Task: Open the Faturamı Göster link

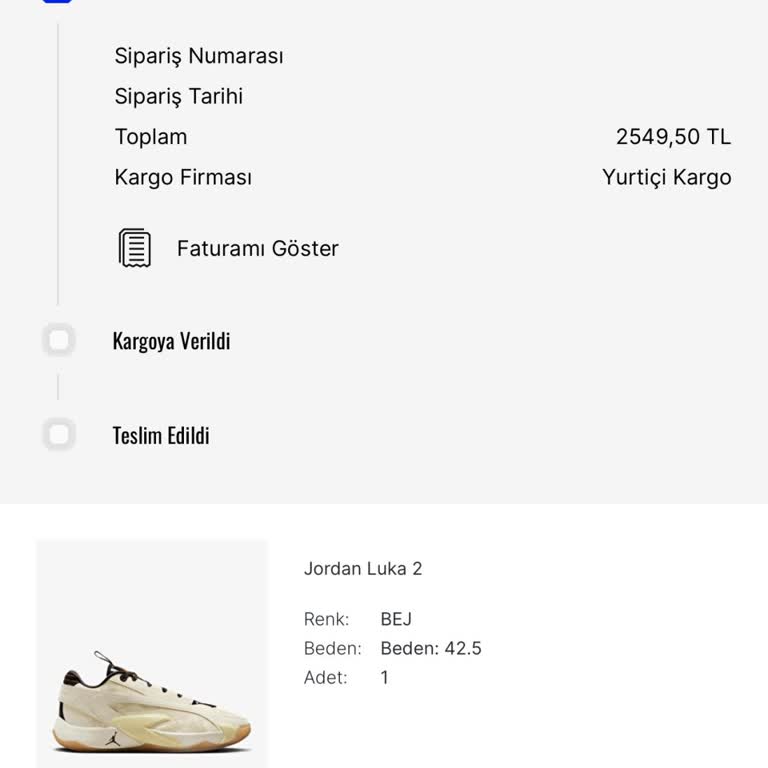Action: (257, 249)
